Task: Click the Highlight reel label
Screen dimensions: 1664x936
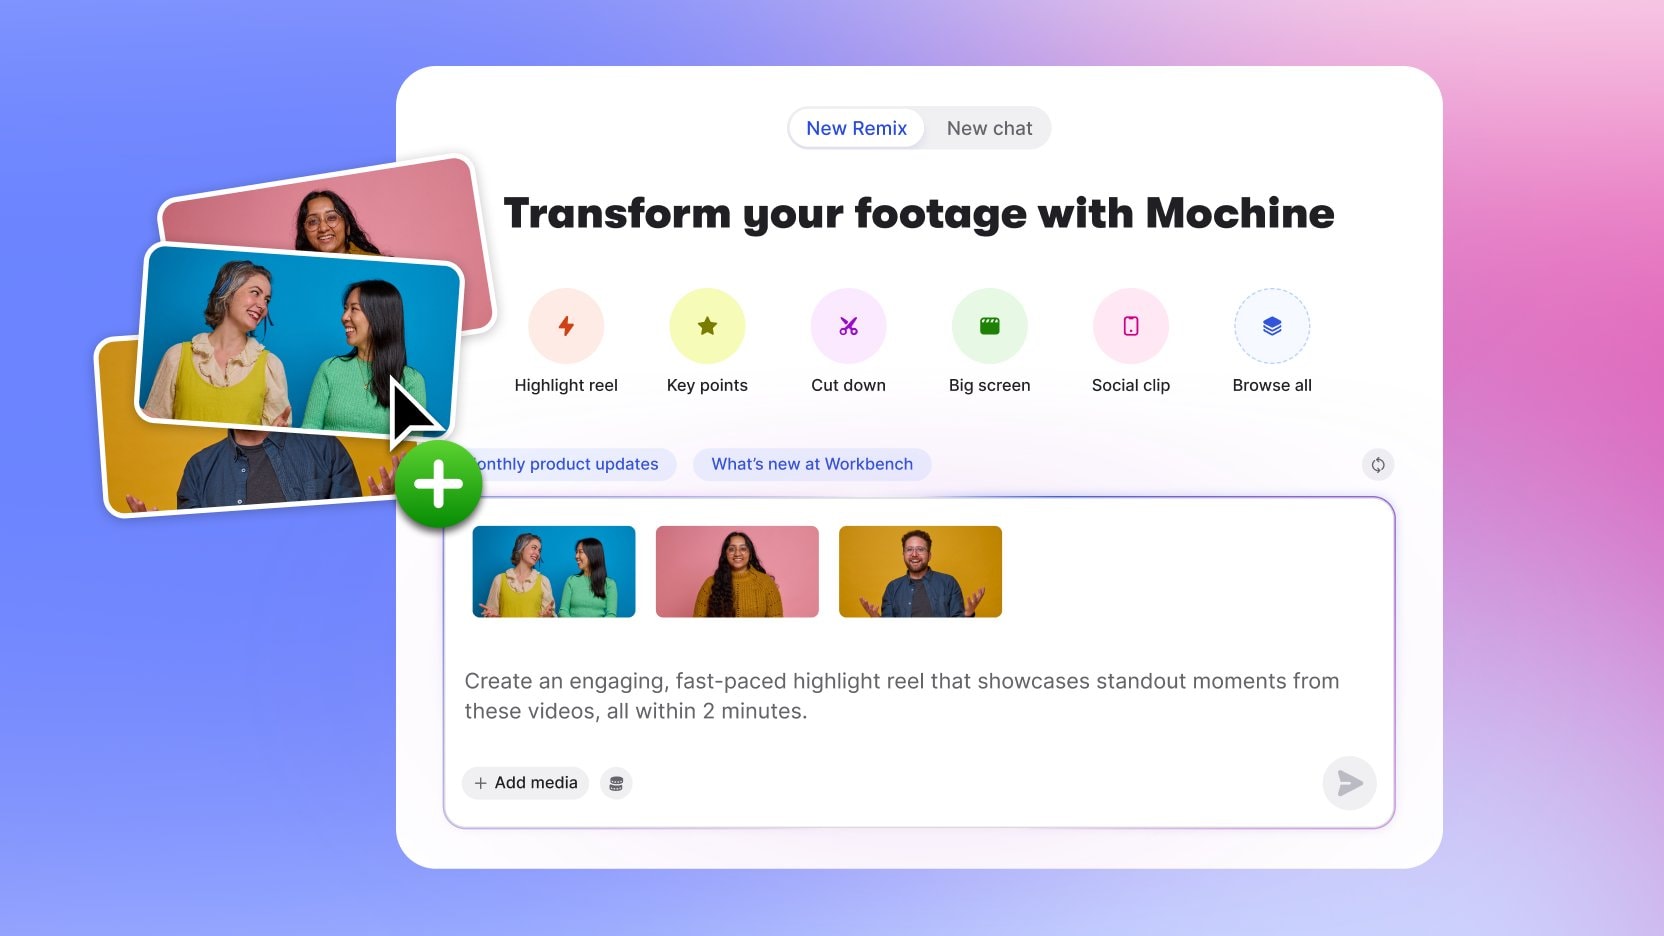Action: (x=566, y=385)
